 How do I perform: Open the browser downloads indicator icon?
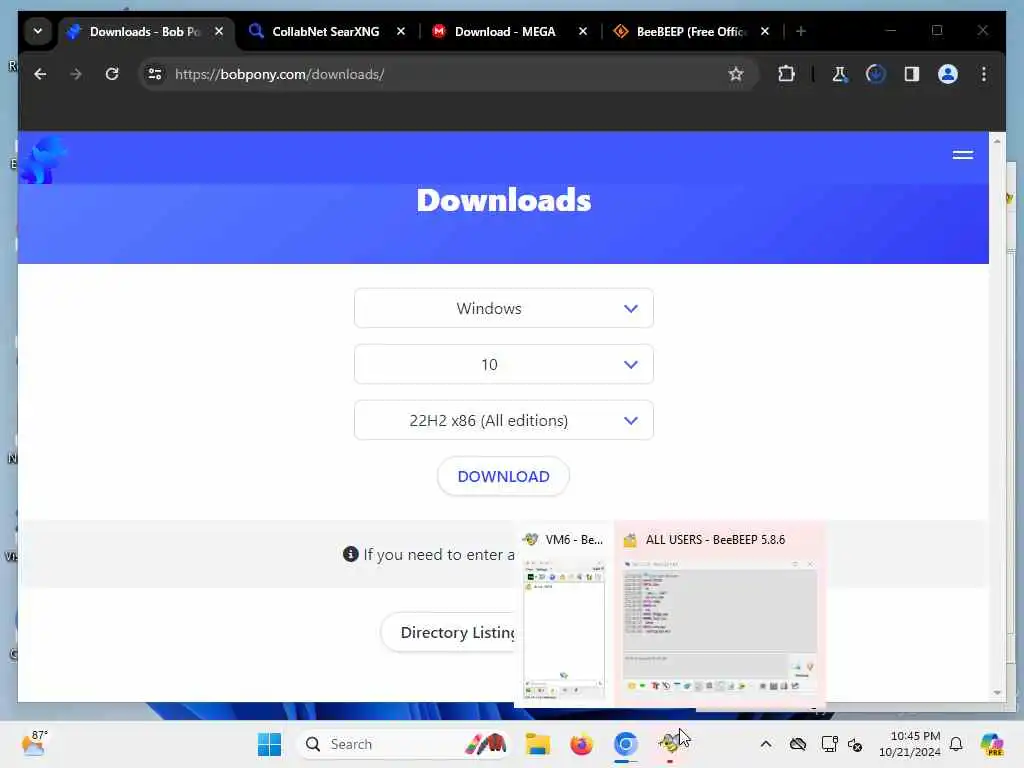876,74
